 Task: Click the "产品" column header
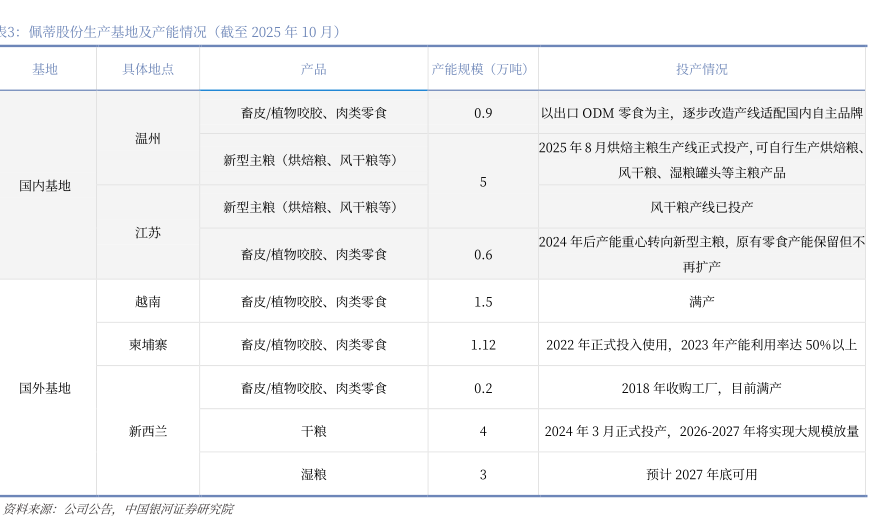tap(313, 69)
